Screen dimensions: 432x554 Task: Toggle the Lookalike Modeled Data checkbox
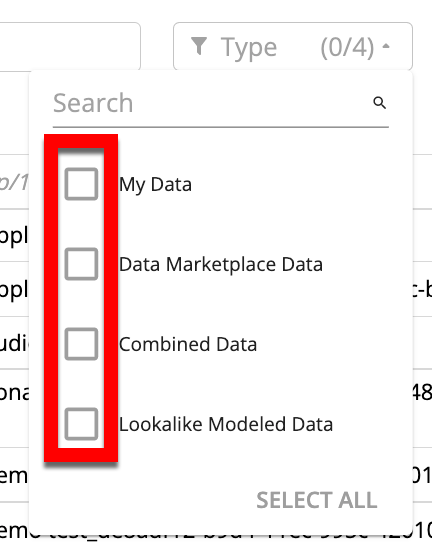tap(81, 424)
